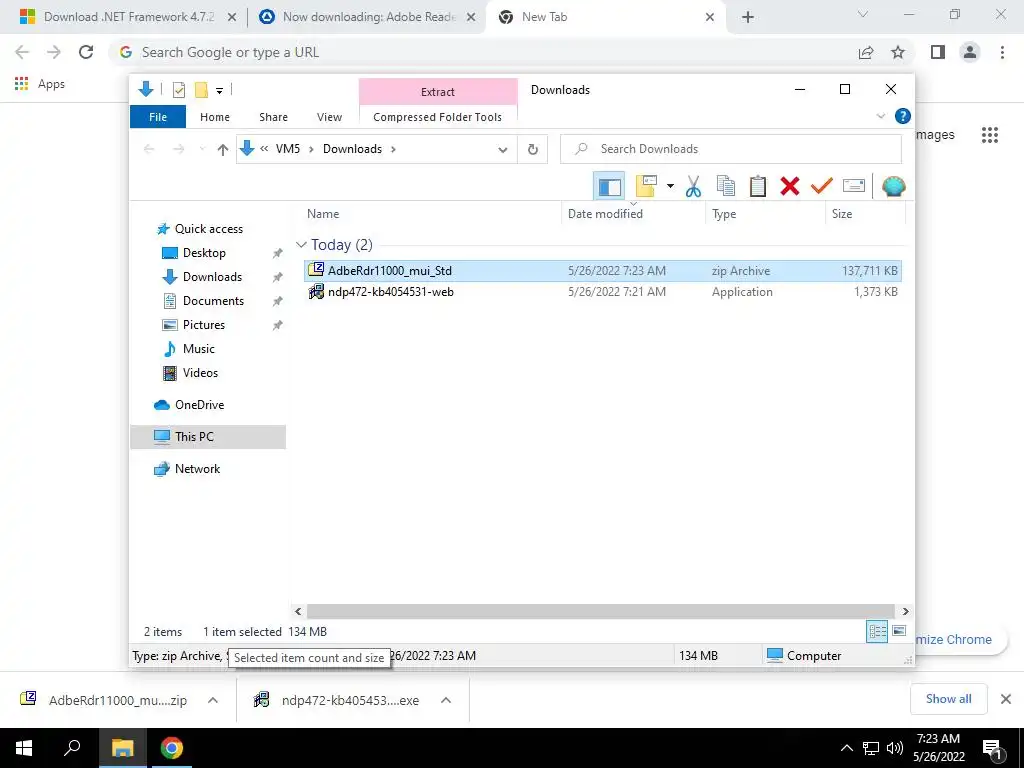Click the Chrome reload page icon

pos(86,52)
